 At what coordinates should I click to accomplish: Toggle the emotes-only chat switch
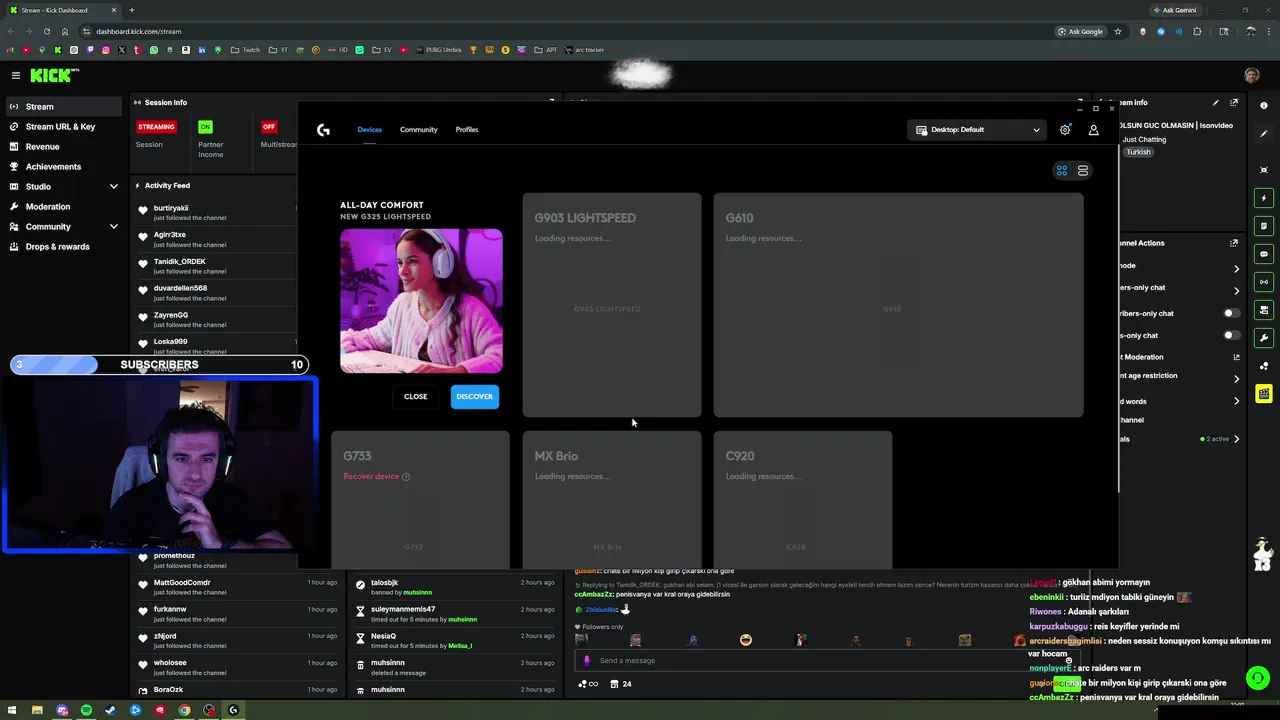tap(1232, 336)
